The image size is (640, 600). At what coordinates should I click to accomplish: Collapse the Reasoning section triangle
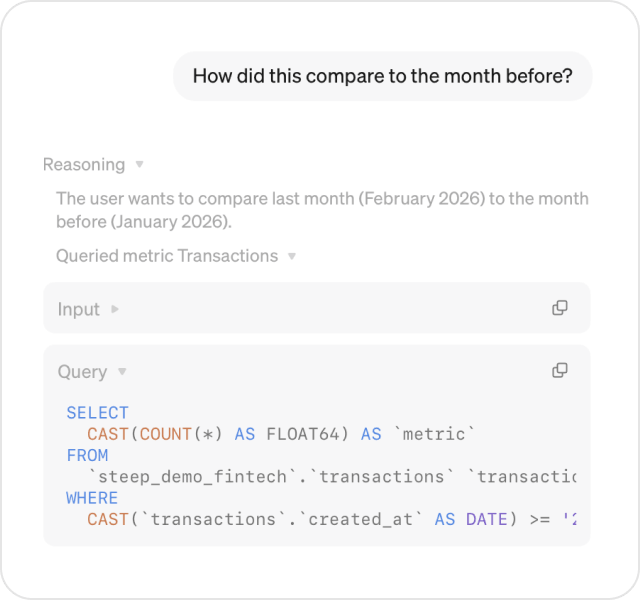[140, 165]
